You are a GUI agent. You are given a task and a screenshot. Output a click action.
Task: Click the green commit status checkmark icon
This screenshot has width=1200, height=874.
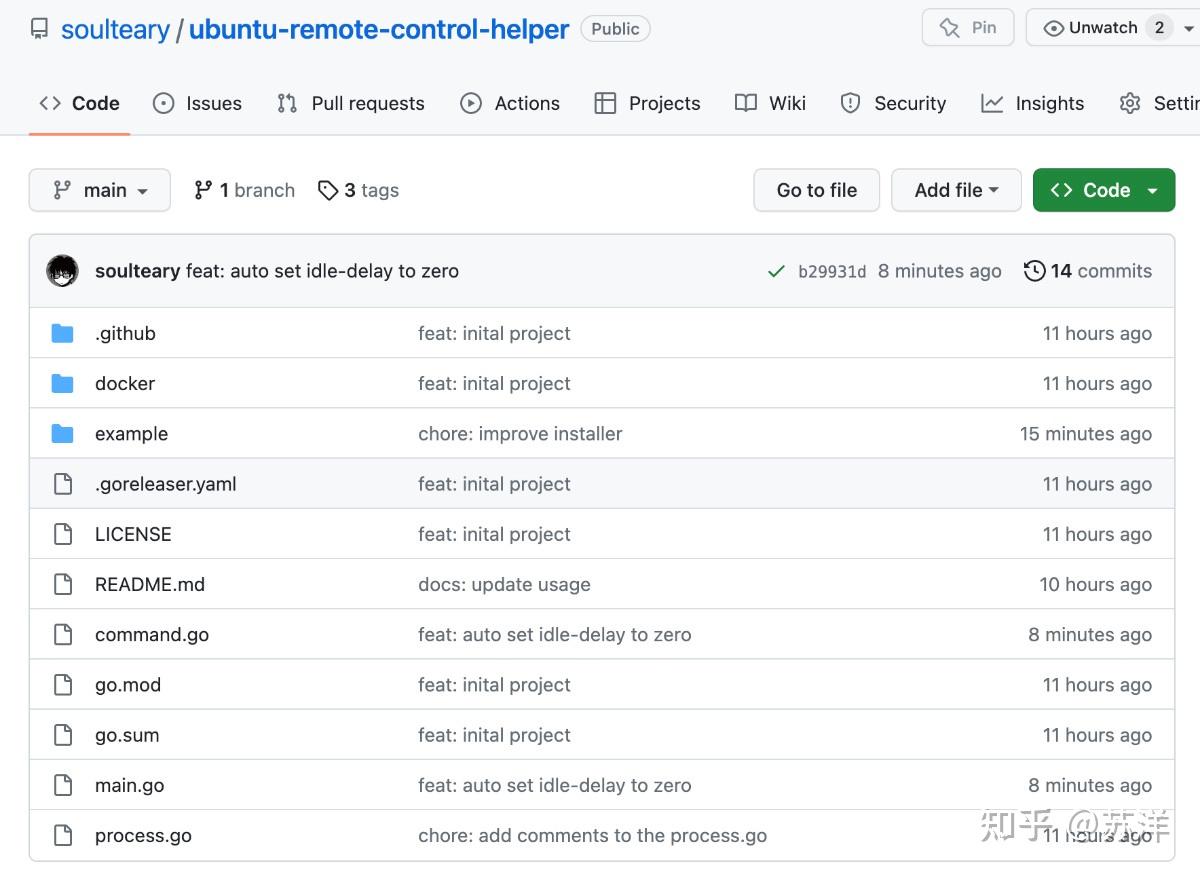[x=776, y=271]
